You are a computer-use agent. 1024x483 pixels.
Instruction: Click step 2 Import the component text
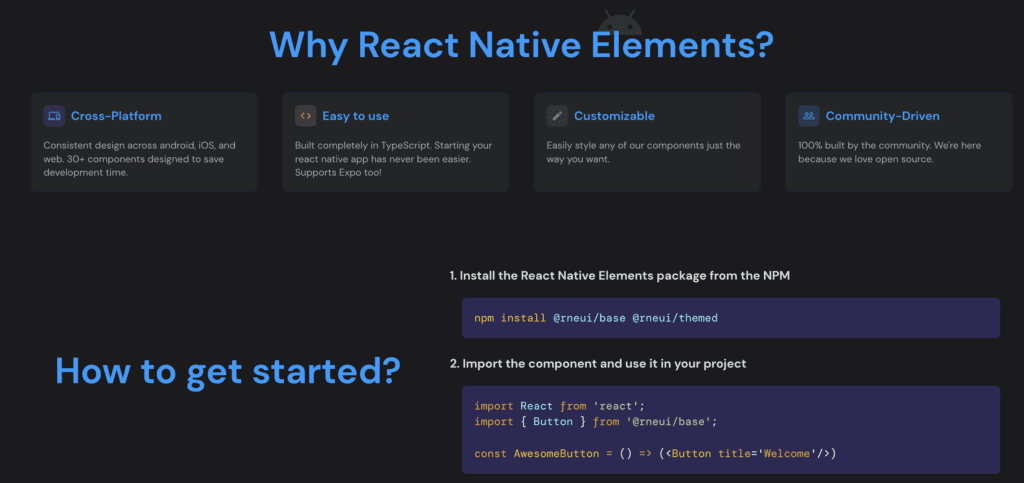click(x=598, y=364)
